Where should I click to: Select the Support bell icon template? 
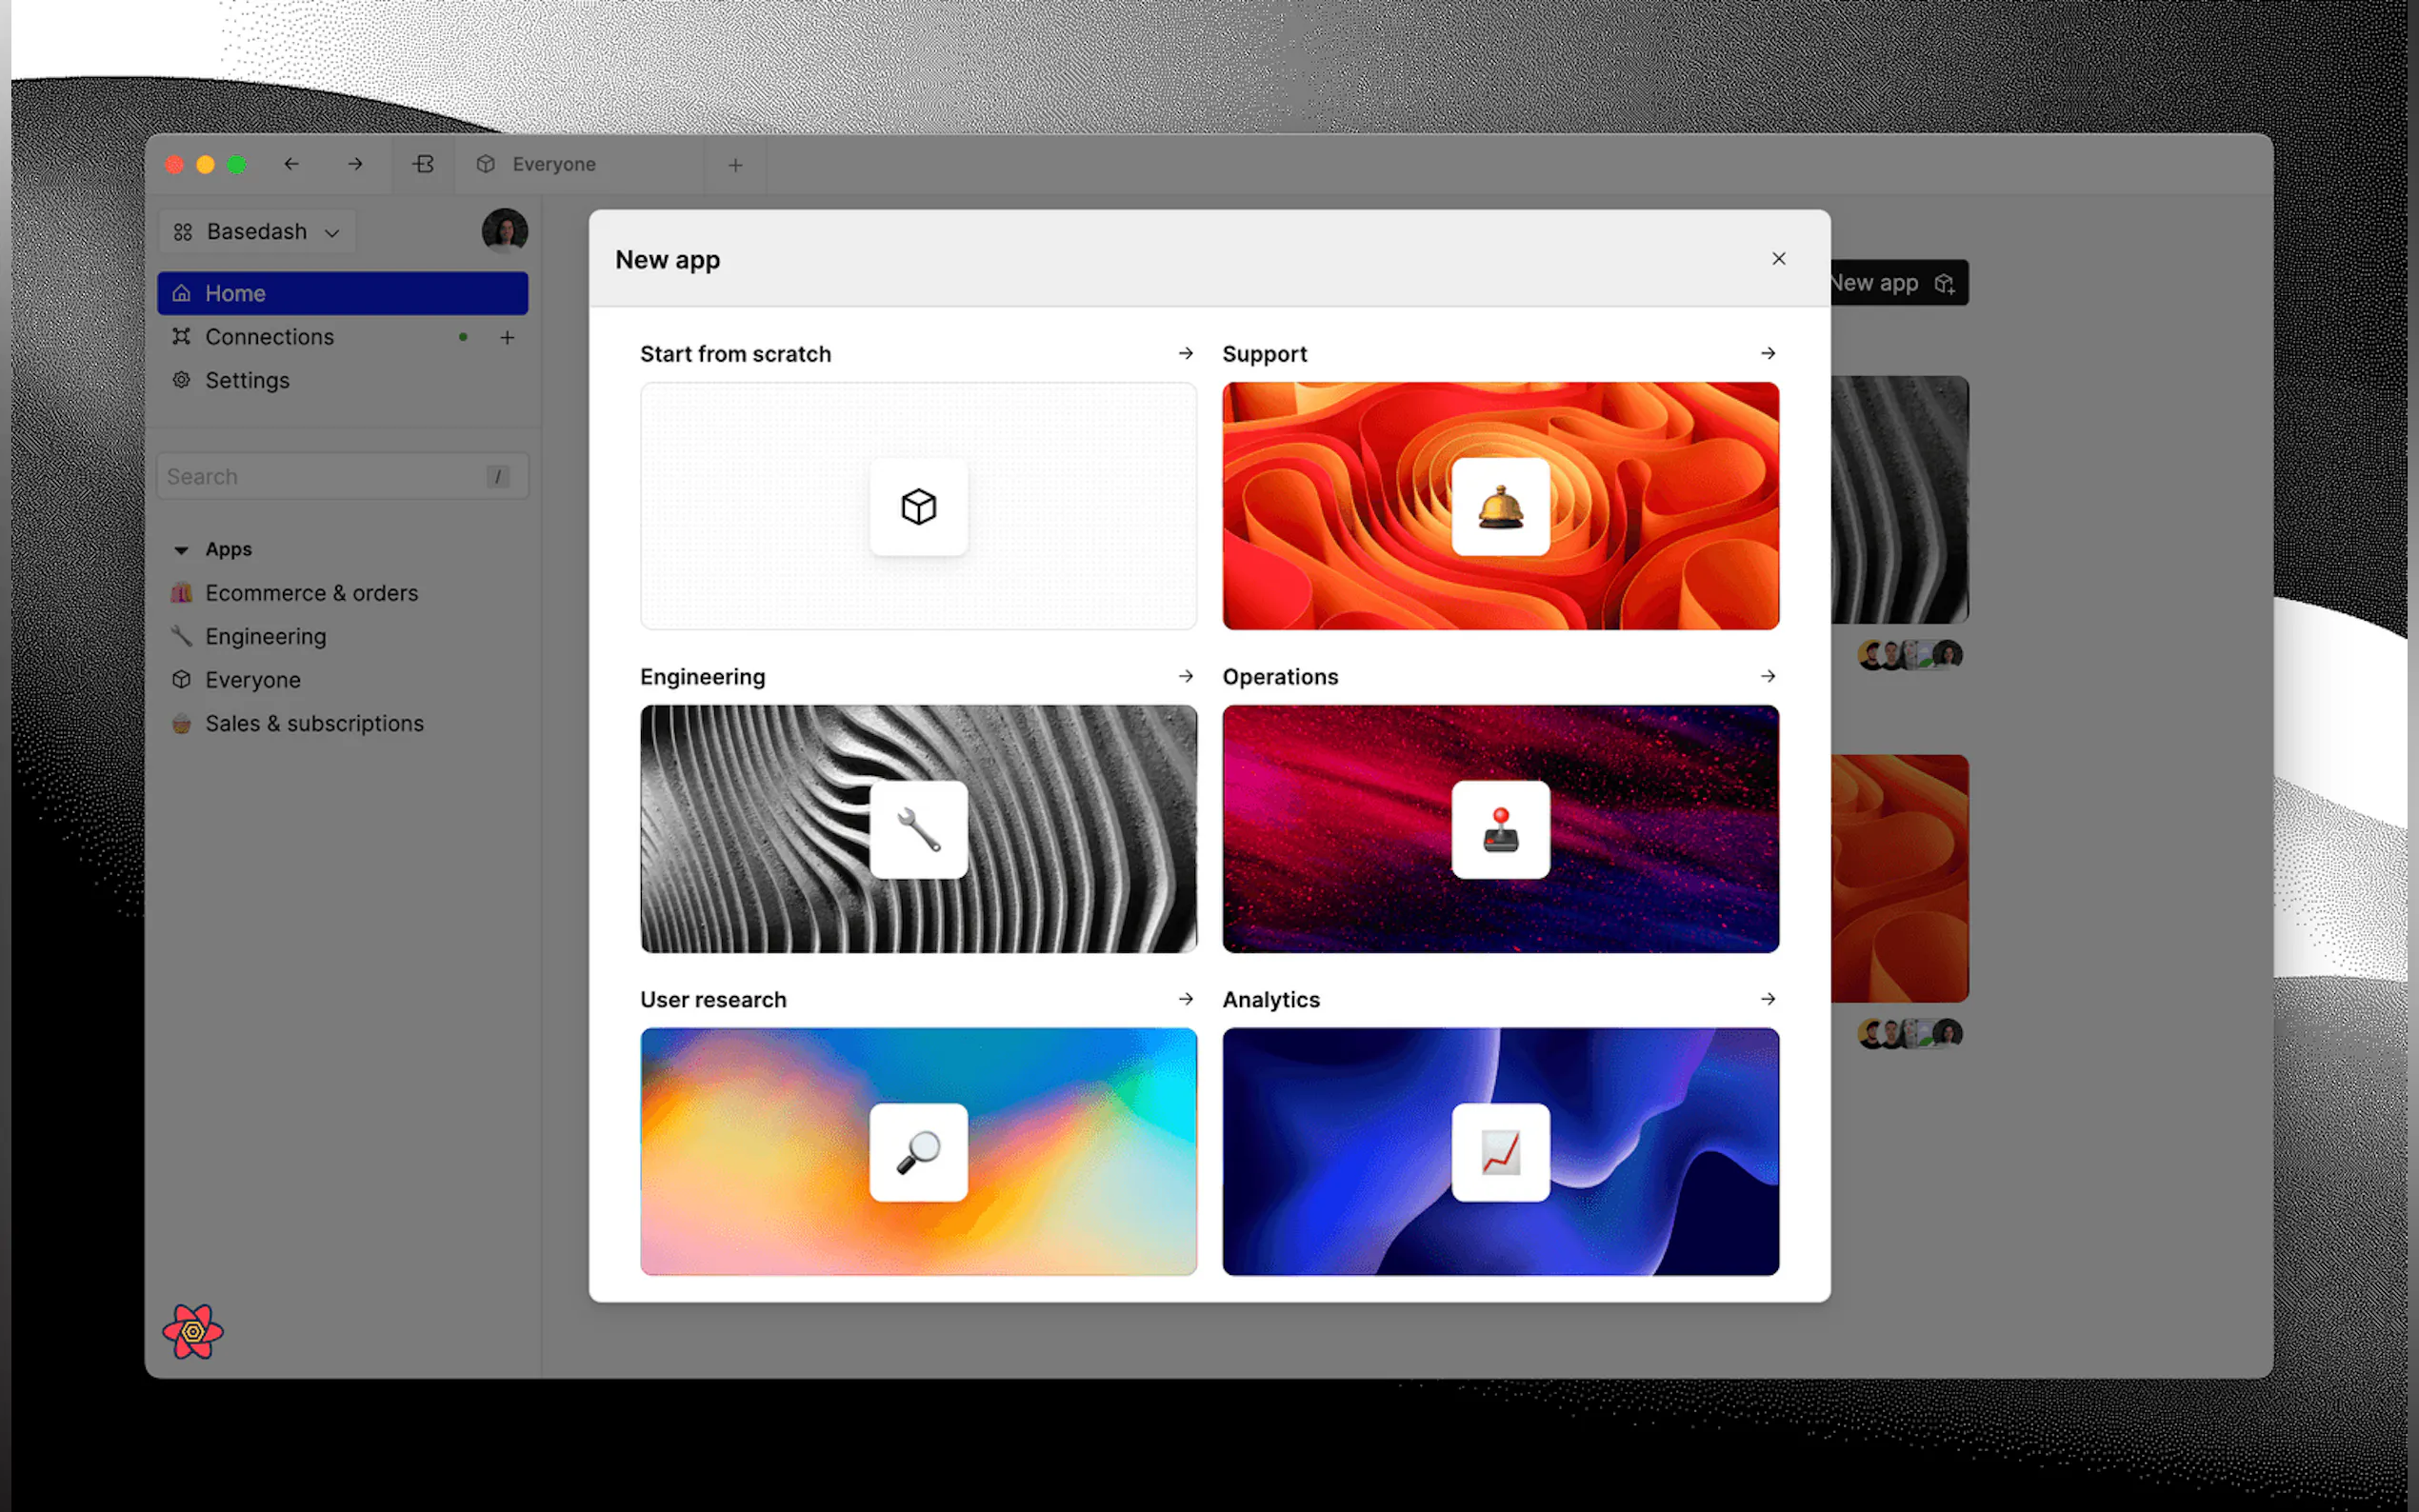point(1500,507)
